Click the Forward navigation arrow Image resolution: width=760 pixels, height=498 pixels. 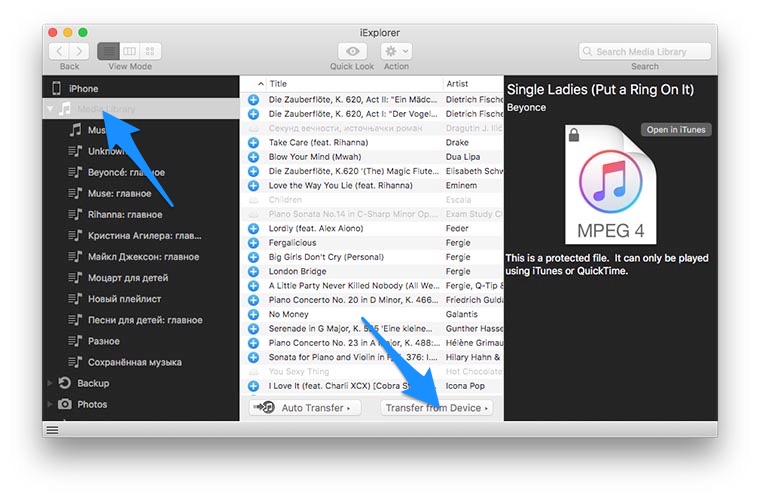79,51
